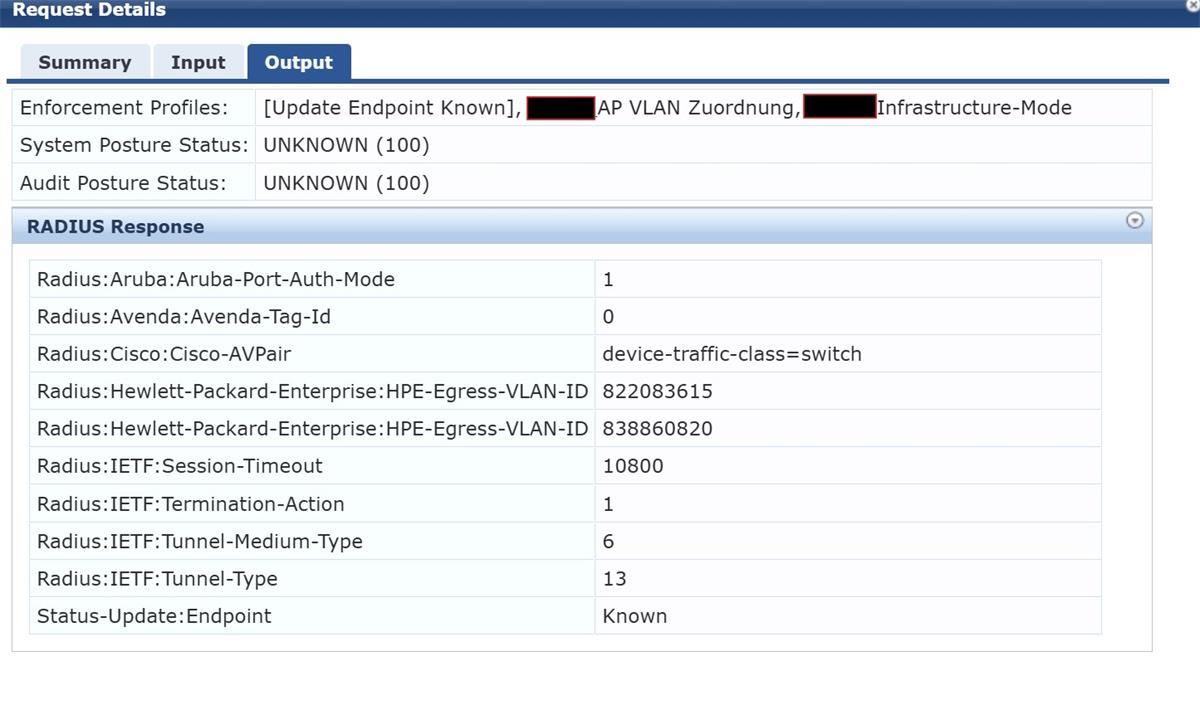Viewport: 1200px width, 705px height.
Task: Click the Enforcement Profiles label
Action: [x=124, y=108]
